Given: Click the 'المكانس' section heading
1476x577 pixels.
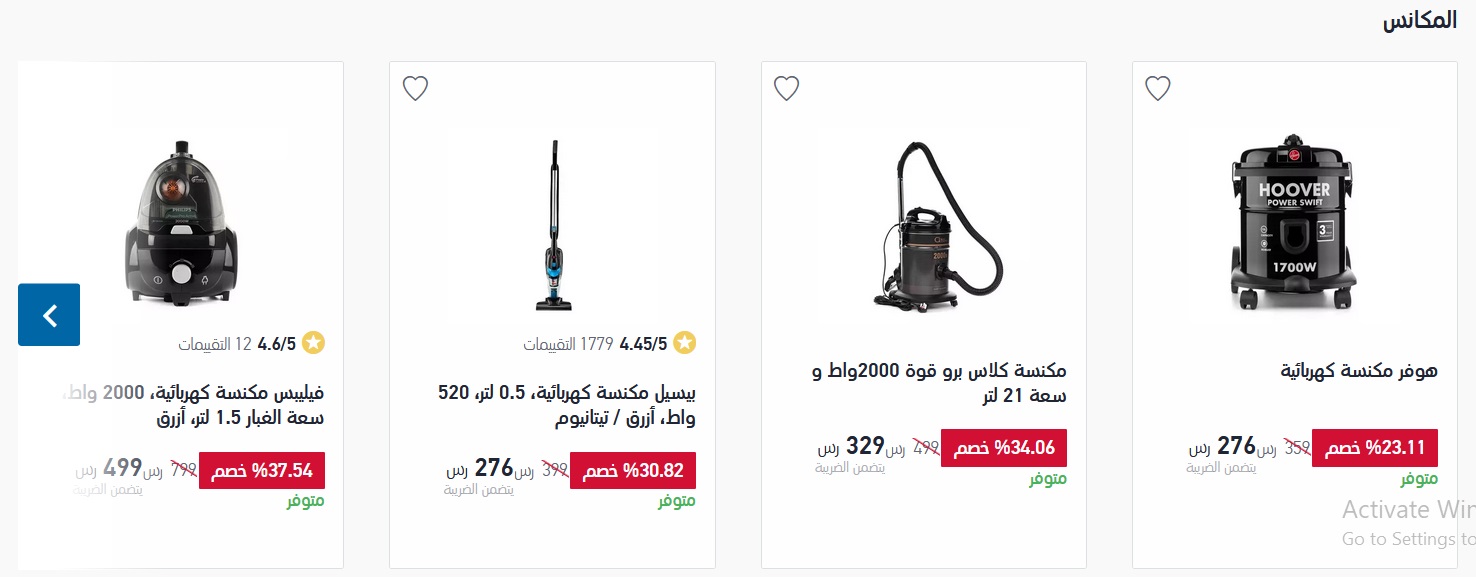Looking at the screenshot, I should (1419, 22).
